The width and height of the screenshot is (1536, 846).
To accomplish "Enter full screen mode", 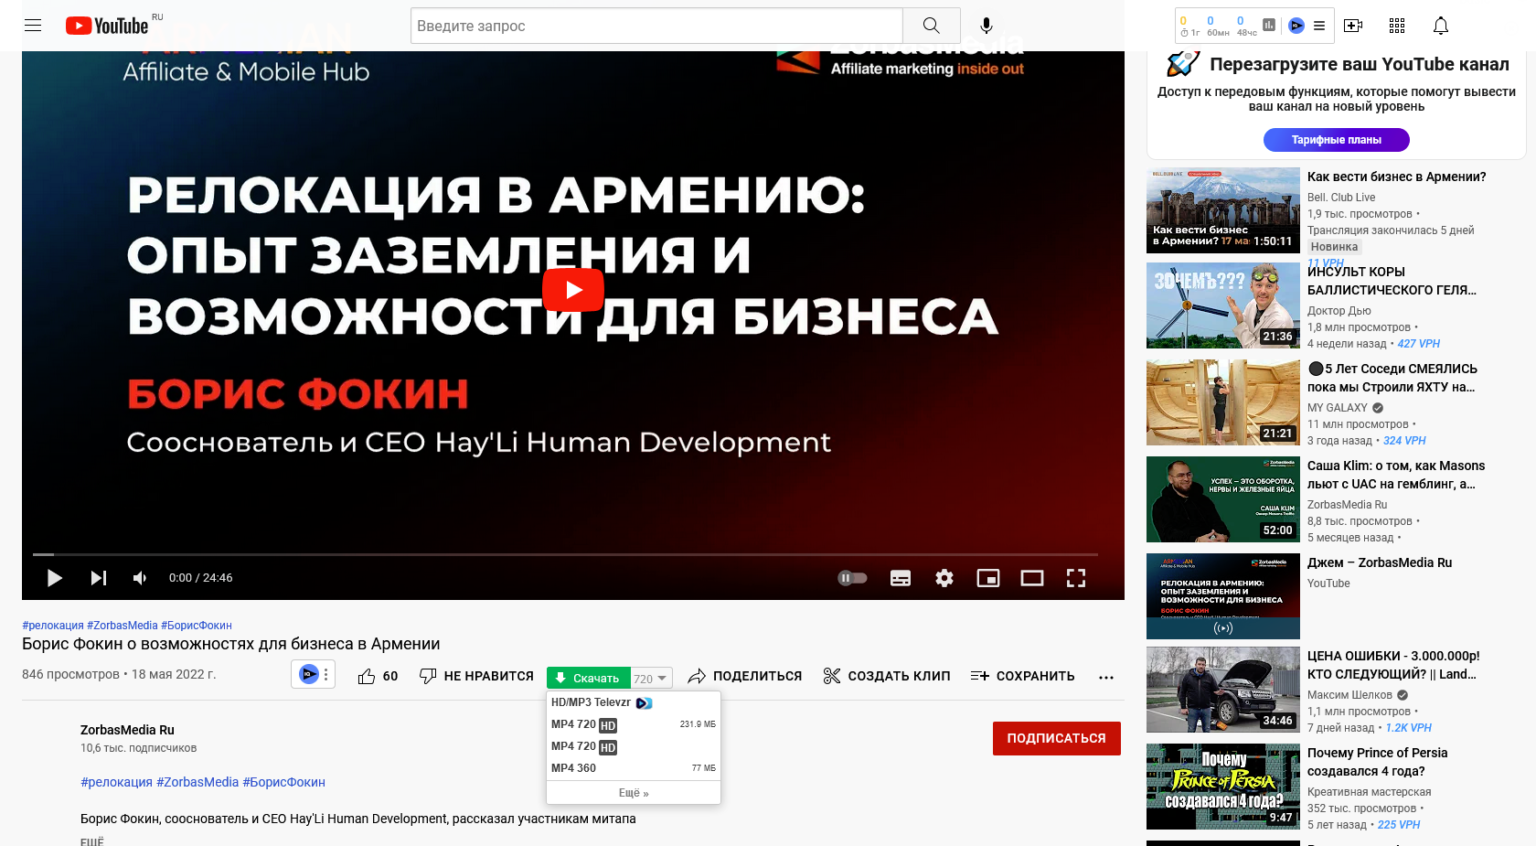I will tap(1076, 578).
